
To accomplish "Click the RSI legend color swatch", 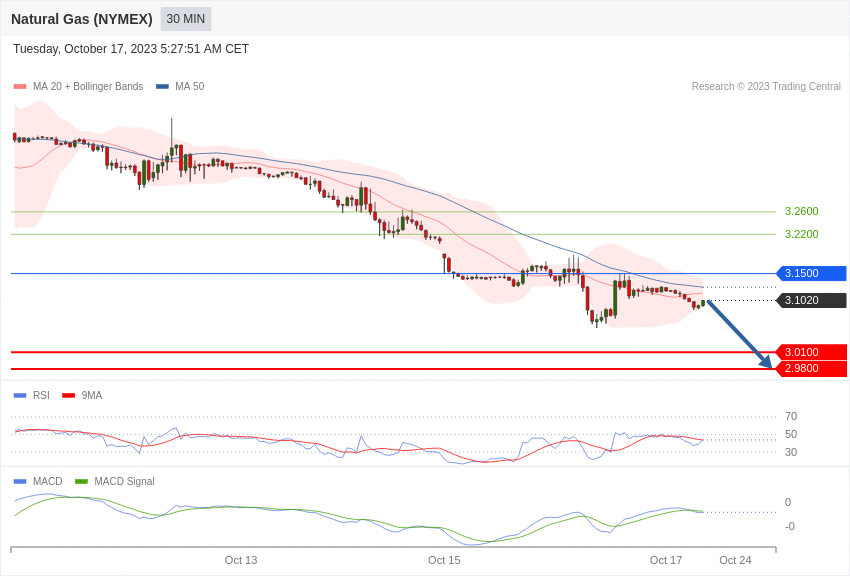I will [20, 396].
